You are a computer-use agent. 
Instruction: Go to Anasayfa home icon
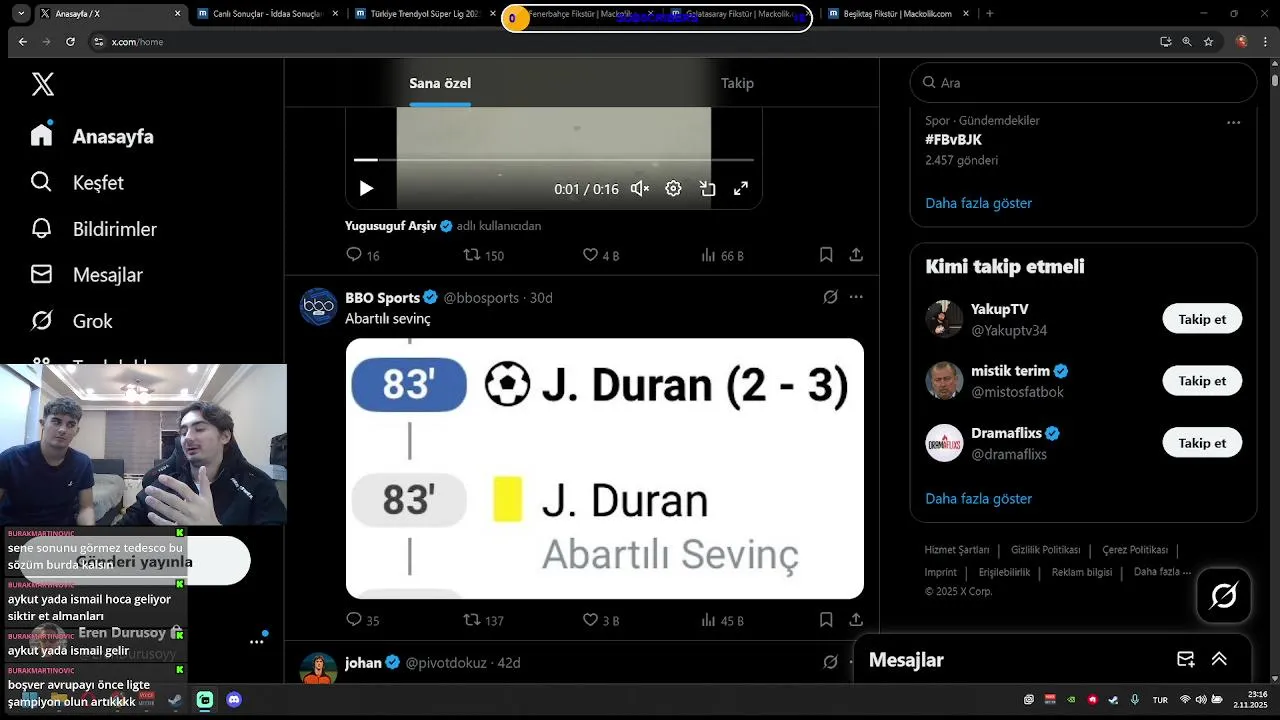click(41, 135)
